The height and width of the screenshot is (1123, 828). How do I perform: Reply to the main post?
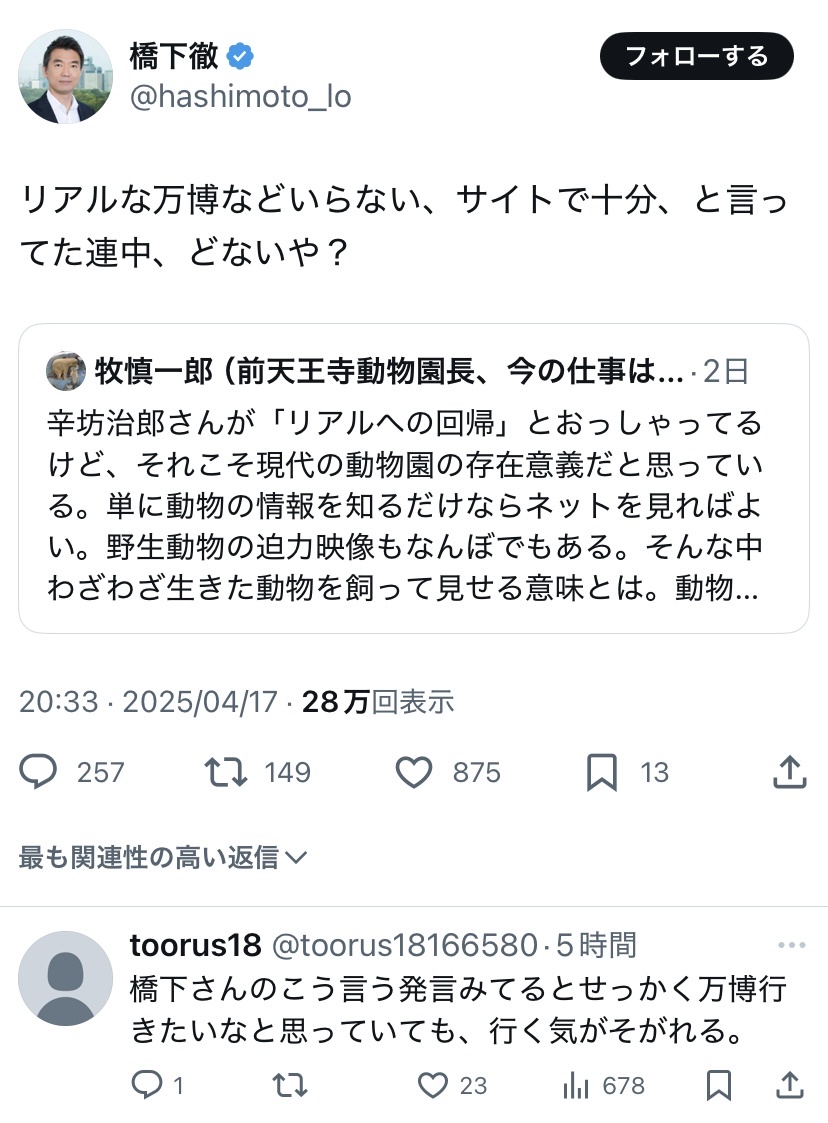pyautogui.click(x=39, y=772)
